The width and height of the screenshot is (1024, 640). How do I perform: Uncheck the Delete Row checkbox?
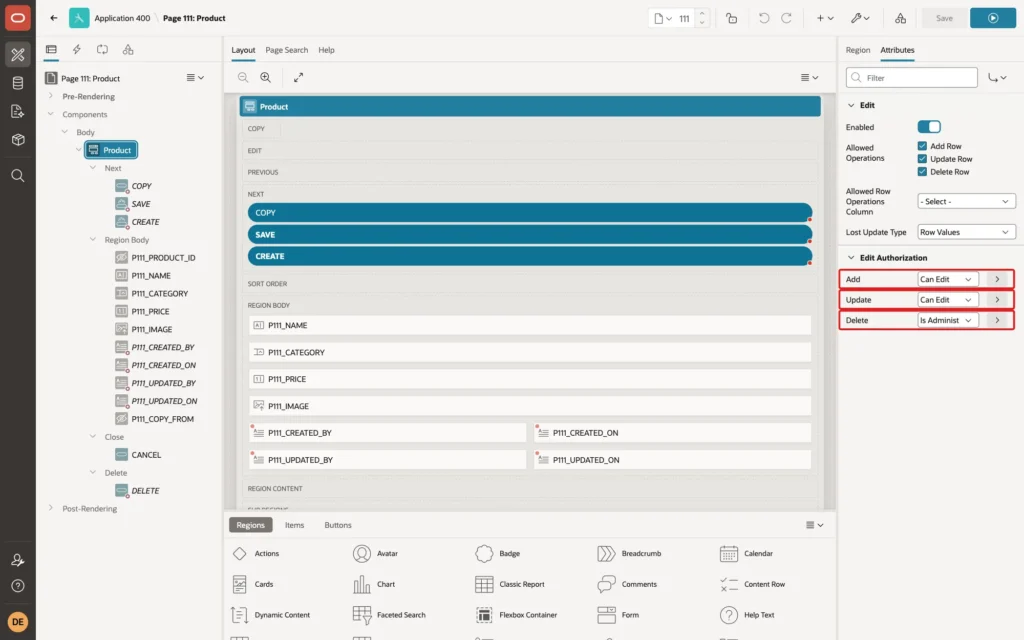[922, 172]
